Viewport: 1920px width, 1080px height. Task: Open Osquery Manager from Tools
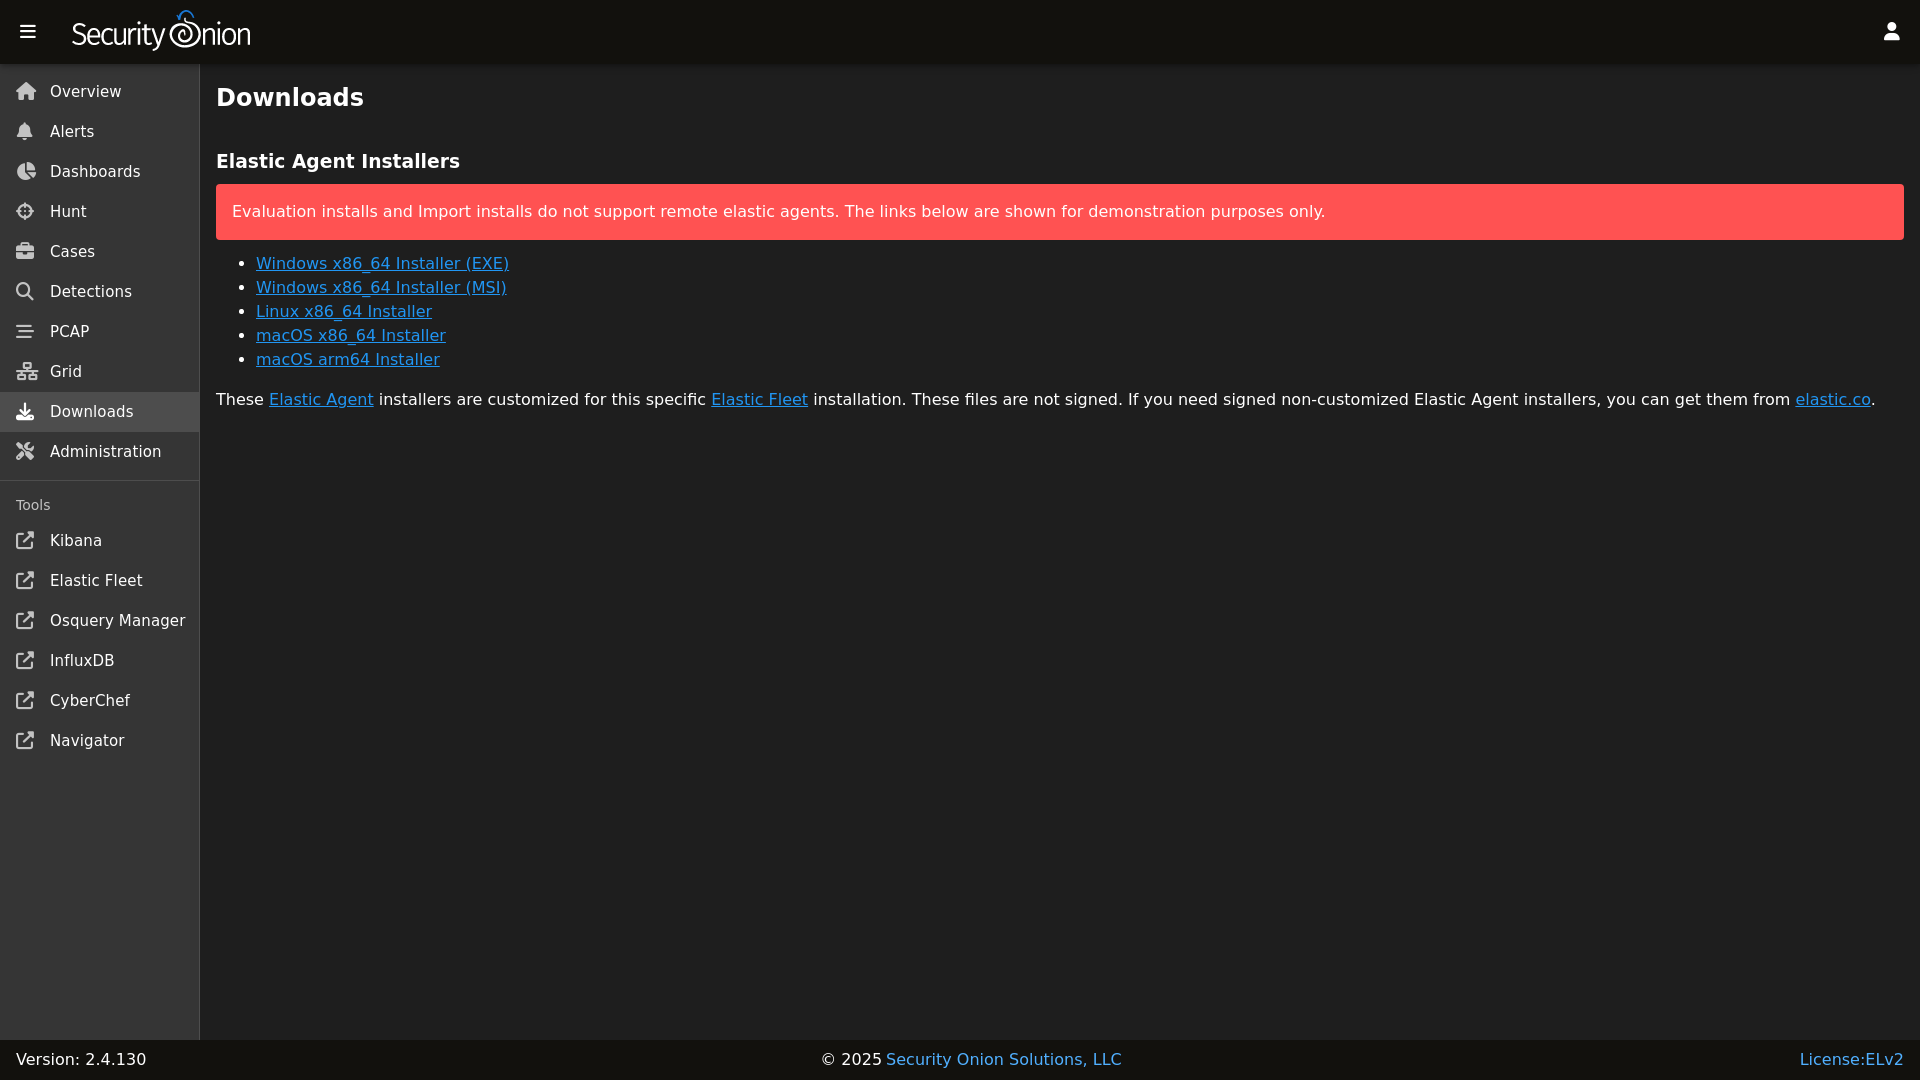(x=117, y=621)
